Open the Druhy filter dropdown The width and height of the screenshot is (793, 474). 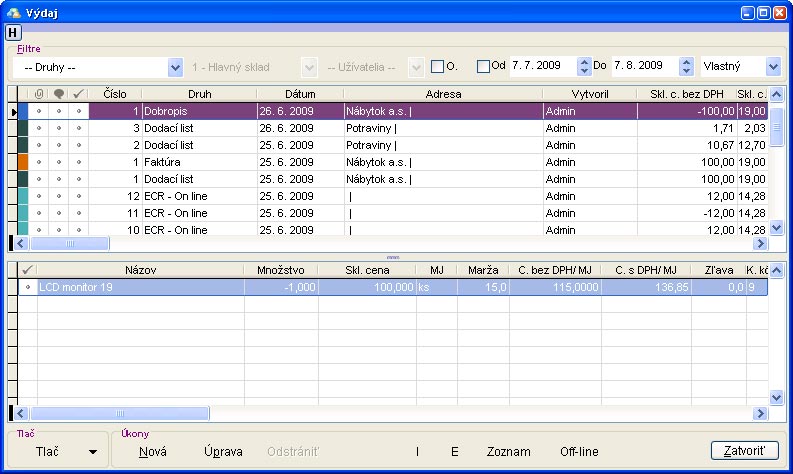pyautogui.click(x=175, y=67)
